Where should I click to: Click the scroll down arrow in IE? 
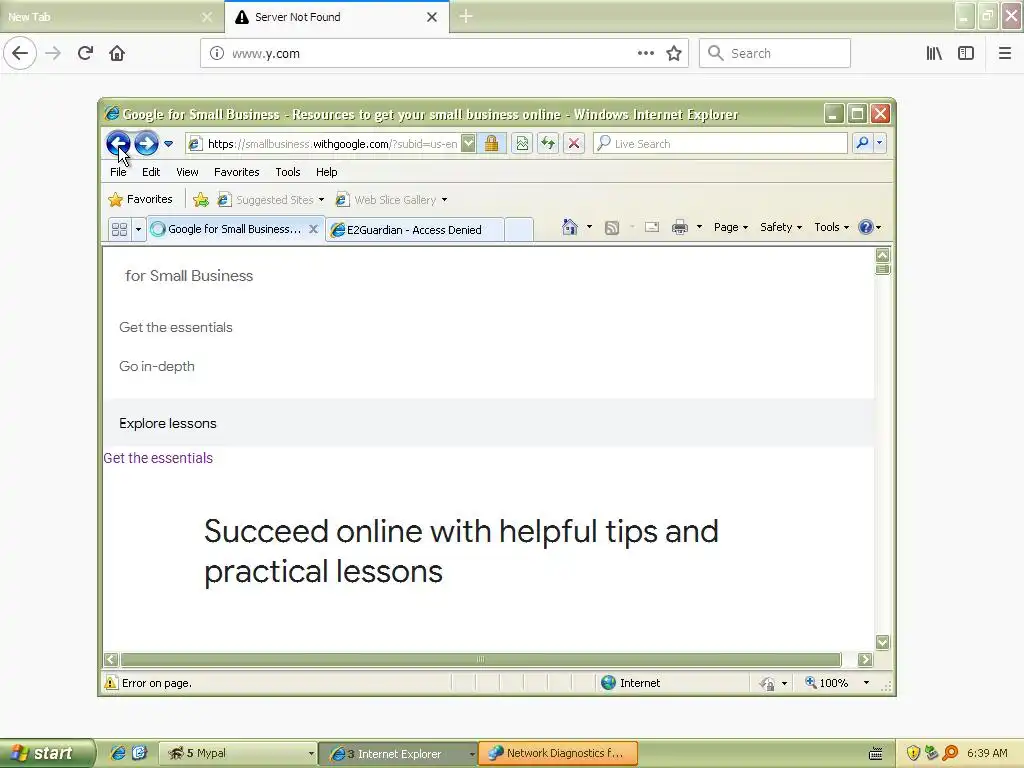click(x=882, y=643)
